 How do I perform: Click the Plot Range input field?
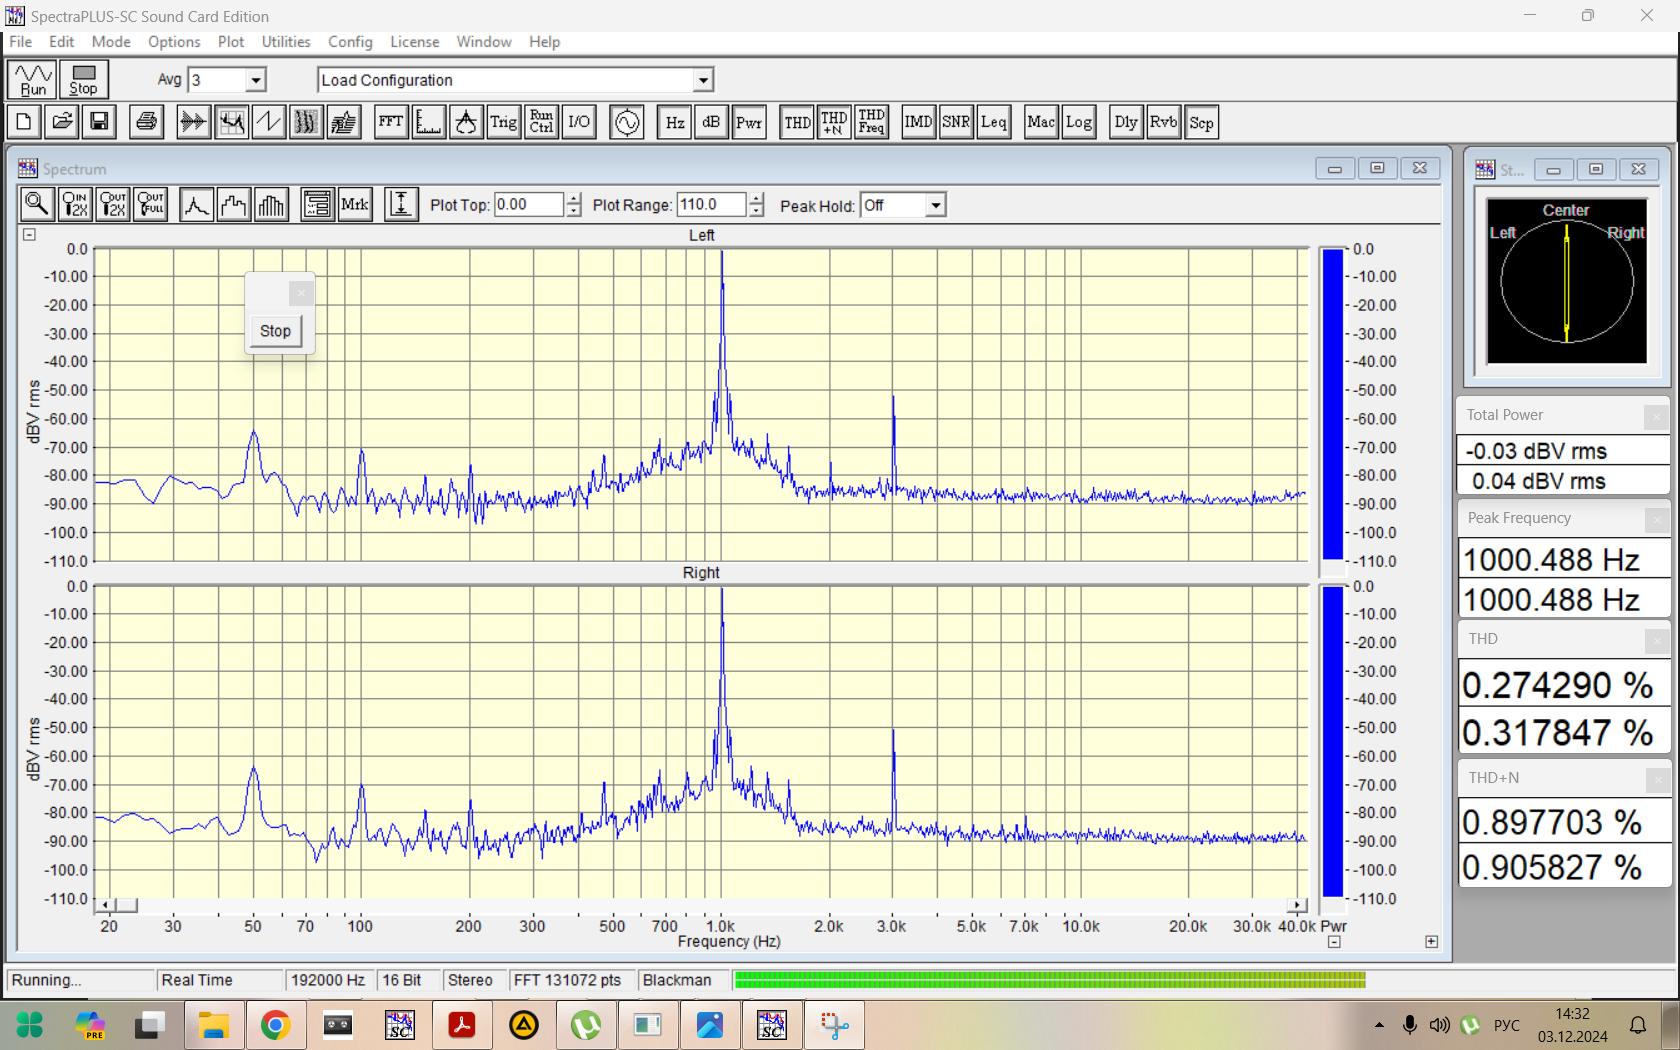pyautogui.click(x=711, y=205)
